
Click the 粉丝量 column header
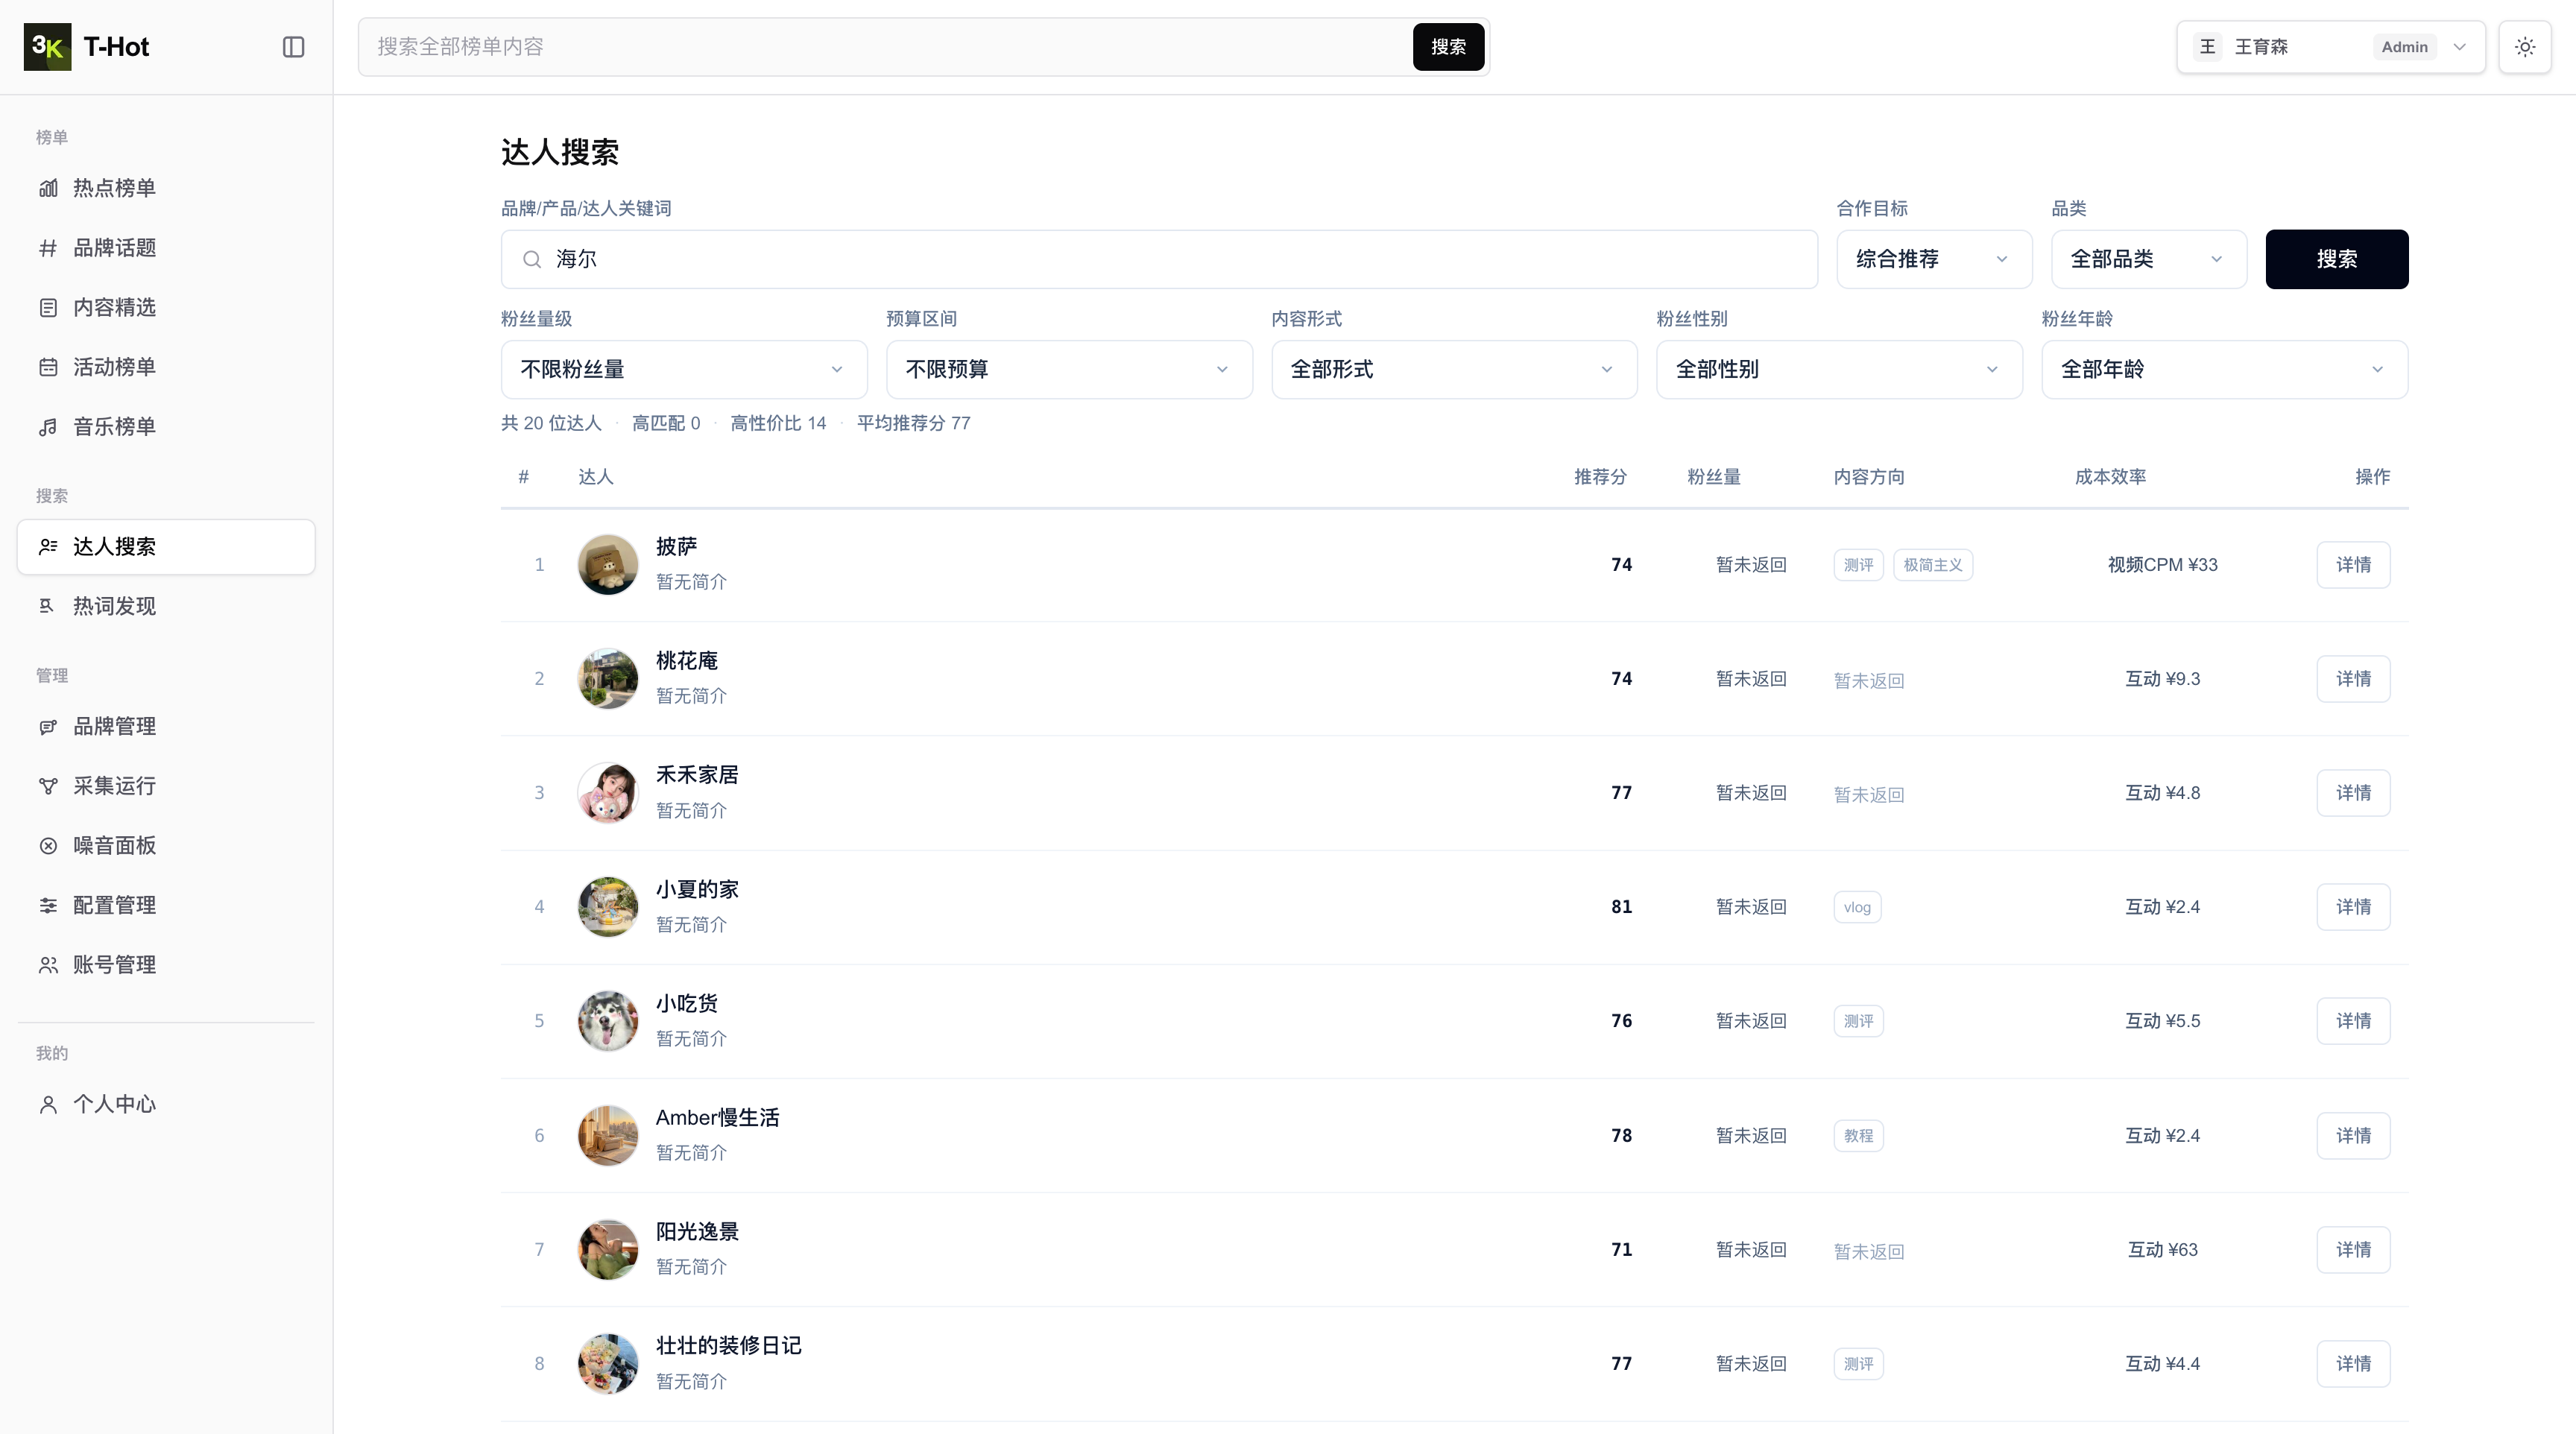[x=1714, y=477]
